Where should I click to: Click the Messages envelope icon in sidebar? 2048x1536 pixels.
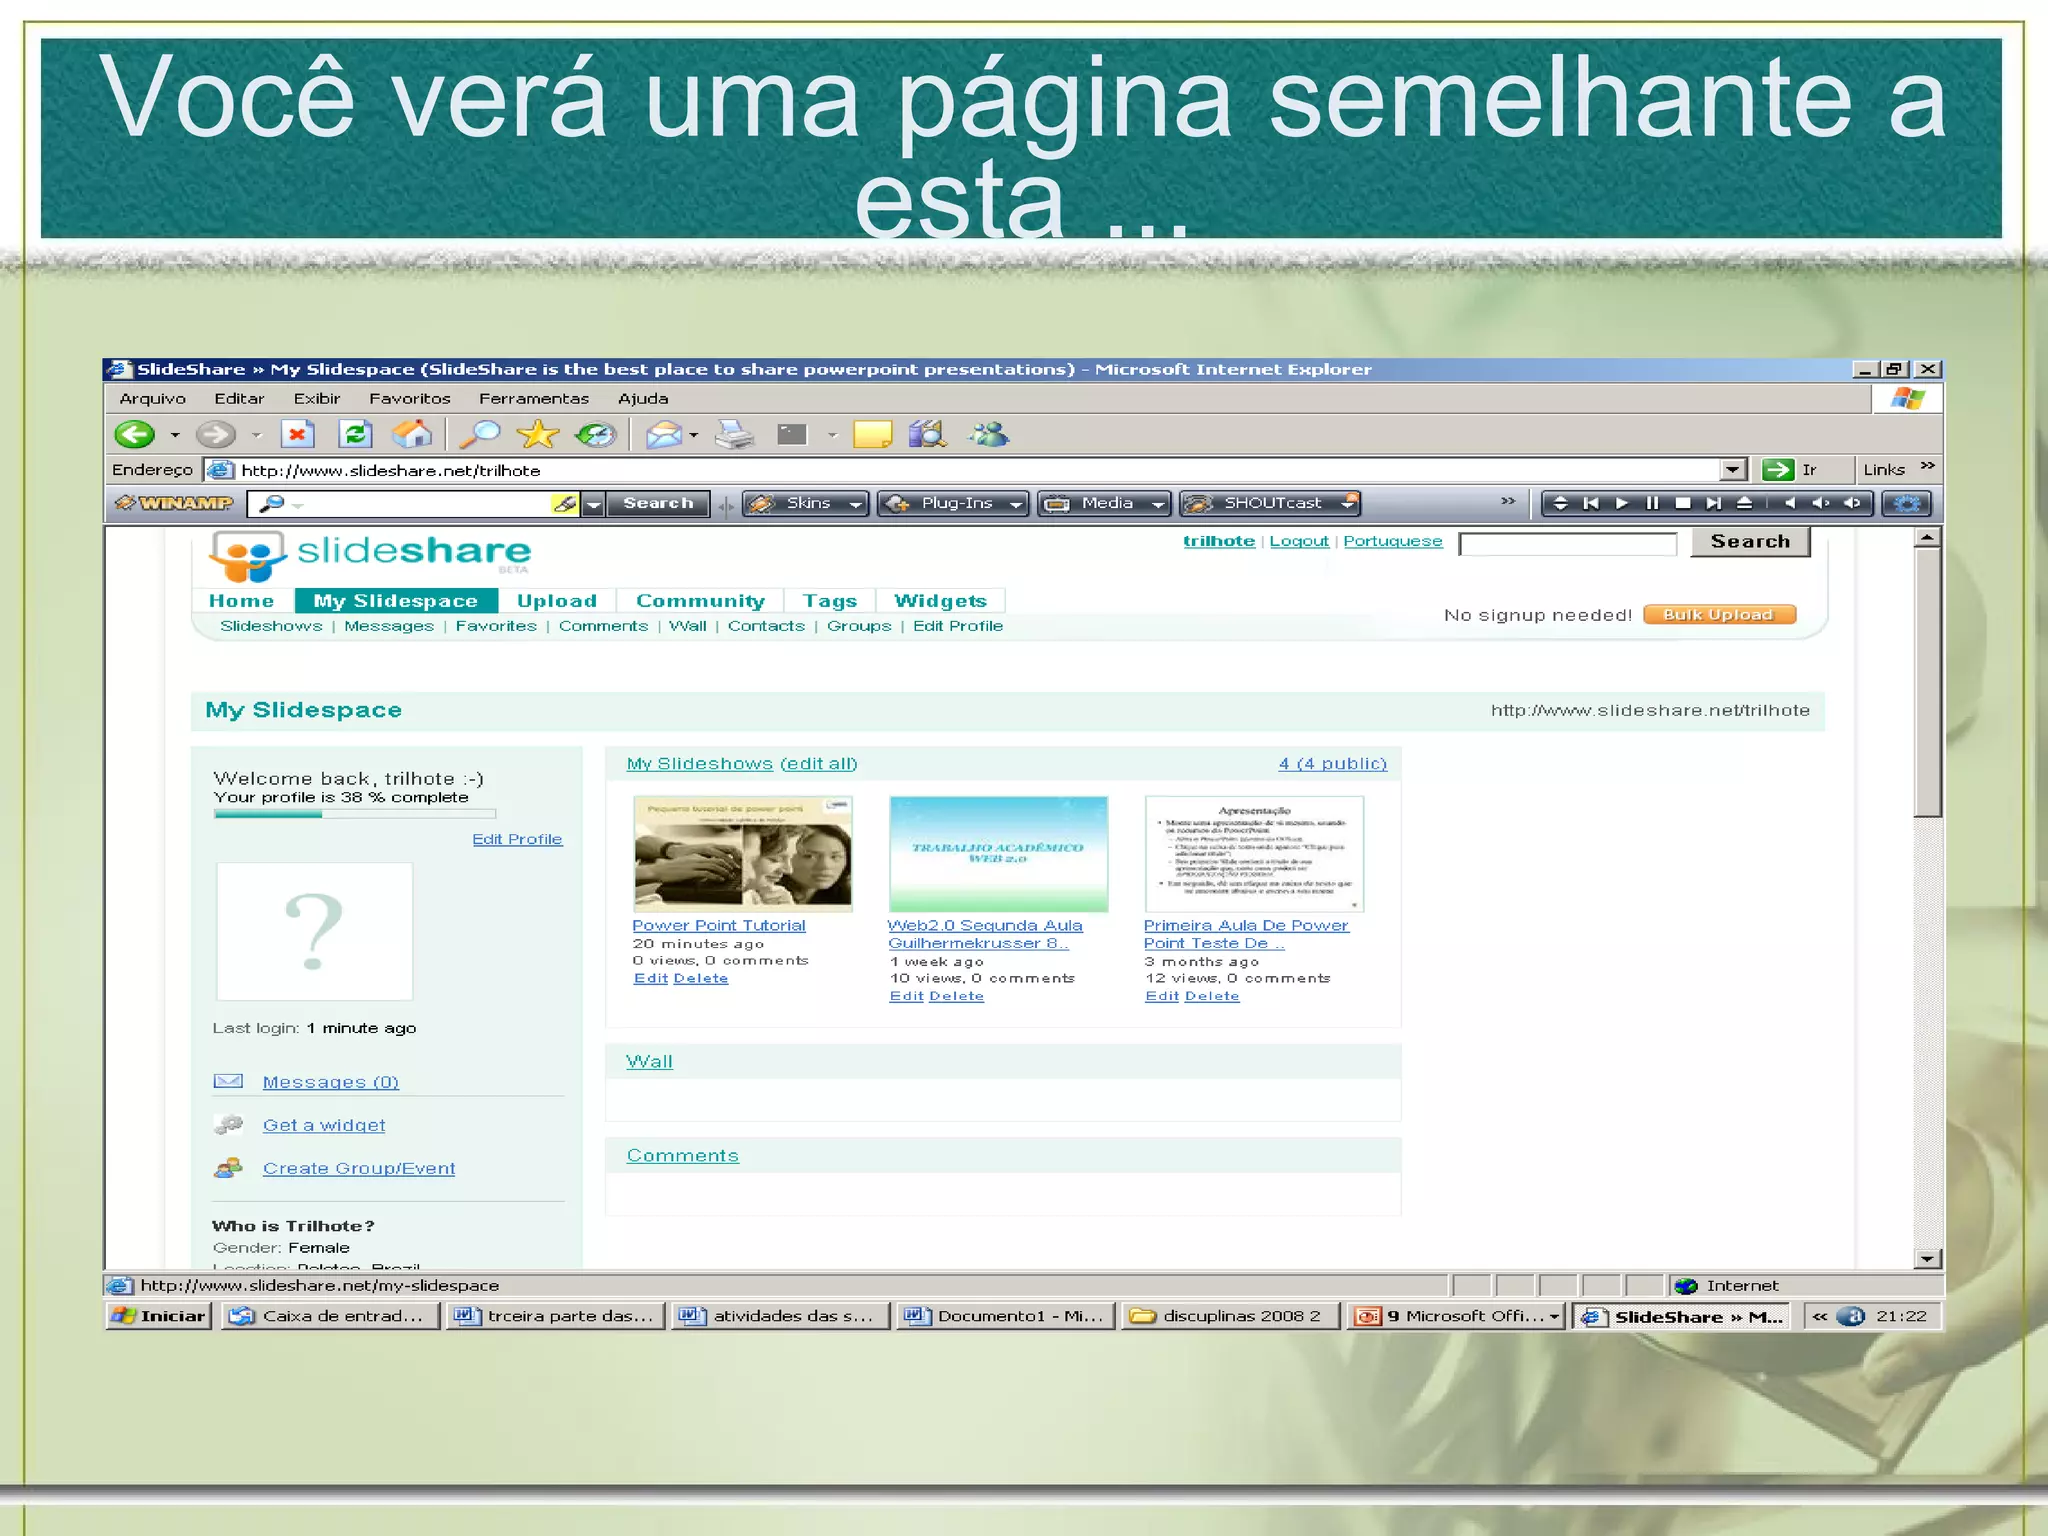point(228,1081)
